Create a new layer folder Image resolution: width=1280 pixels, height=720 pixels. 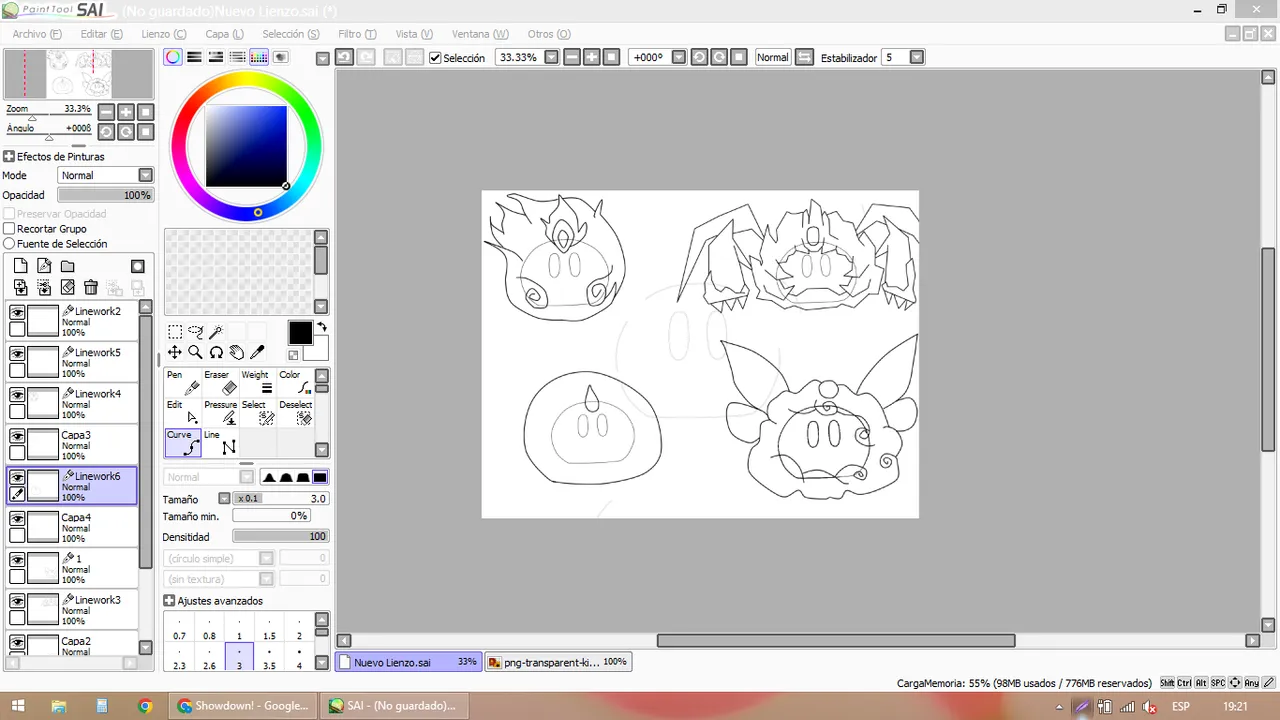(x=67, y=266)
